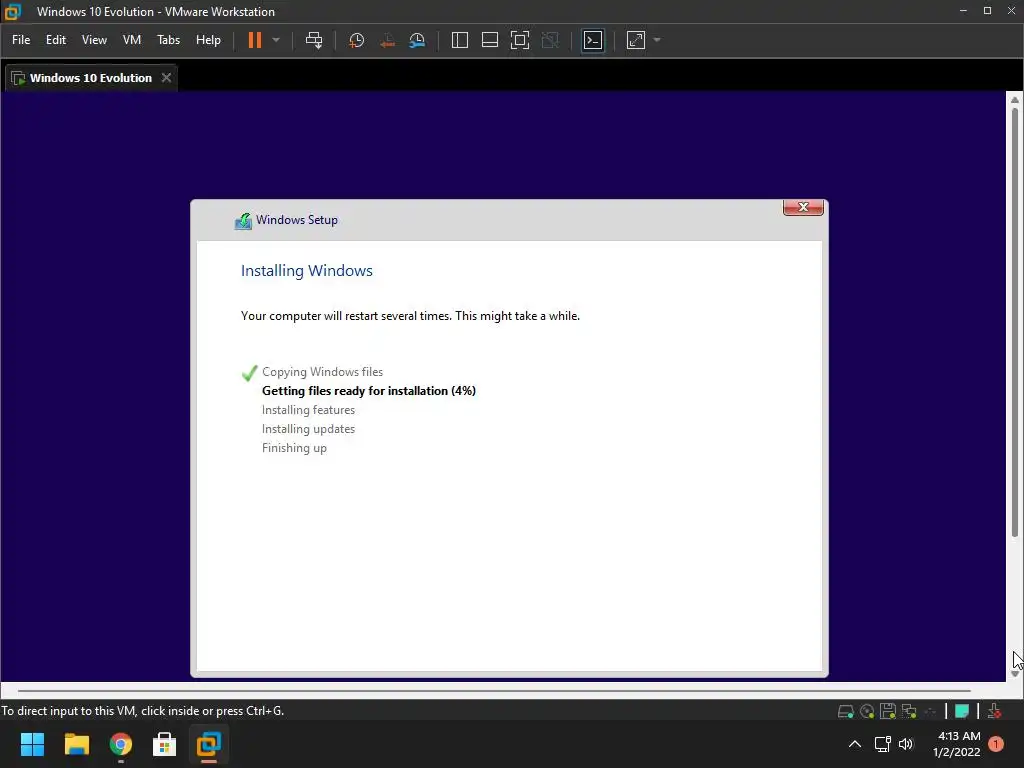Close the Windows 10 Evolution tab

(167, 78)
